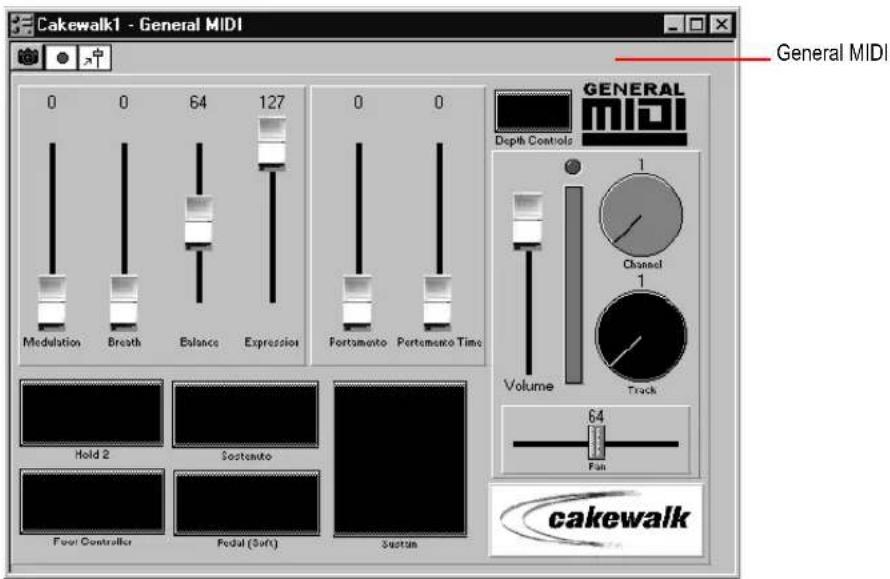Click the Breath slider handle
The image size is (890, 579).
click(124, 303)
